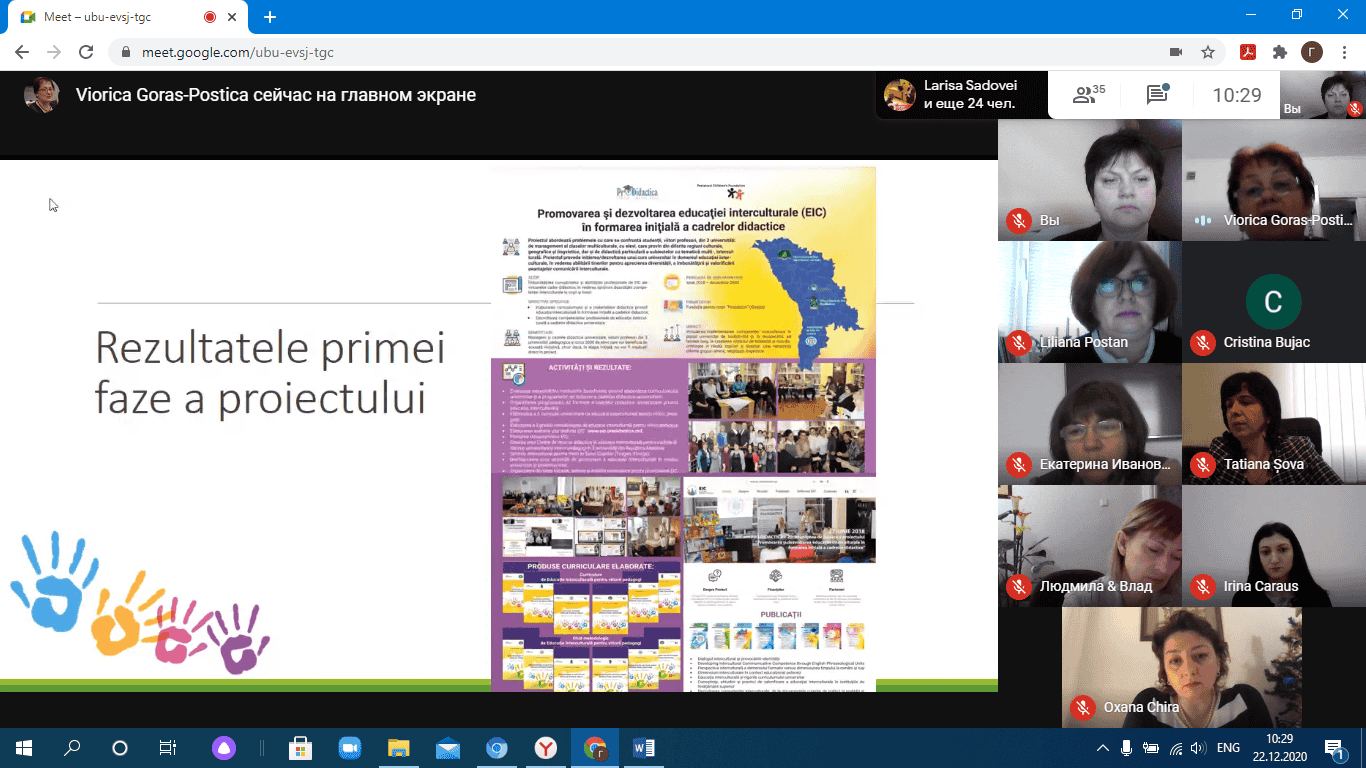Click the muted microphone icon on Oxana Chira
The width and height of the screenshot is (1366, 768).
[x=1081, y=707]
